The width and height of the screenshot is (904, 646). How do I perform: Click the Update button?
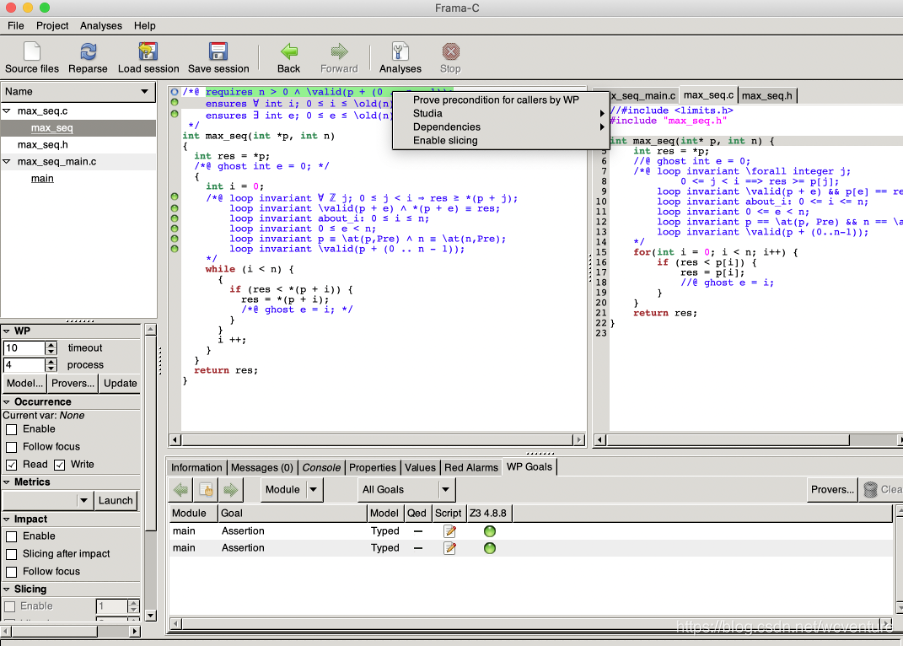point(120,383)
